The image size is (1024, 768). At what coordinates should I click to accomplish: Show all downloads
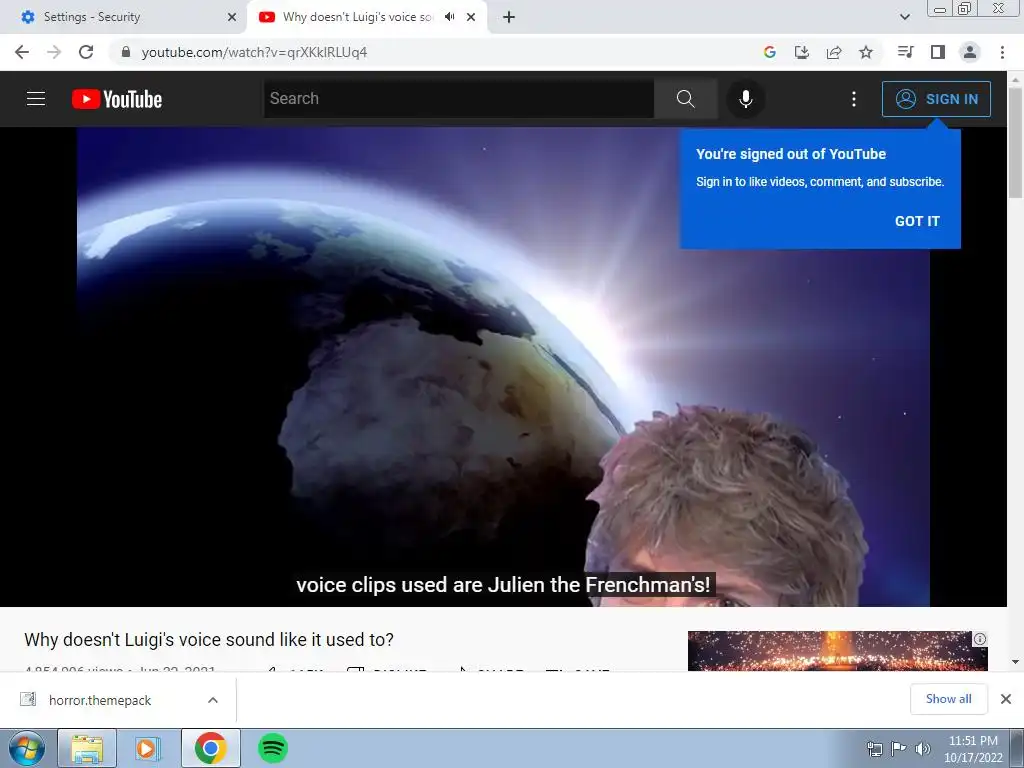949,699
